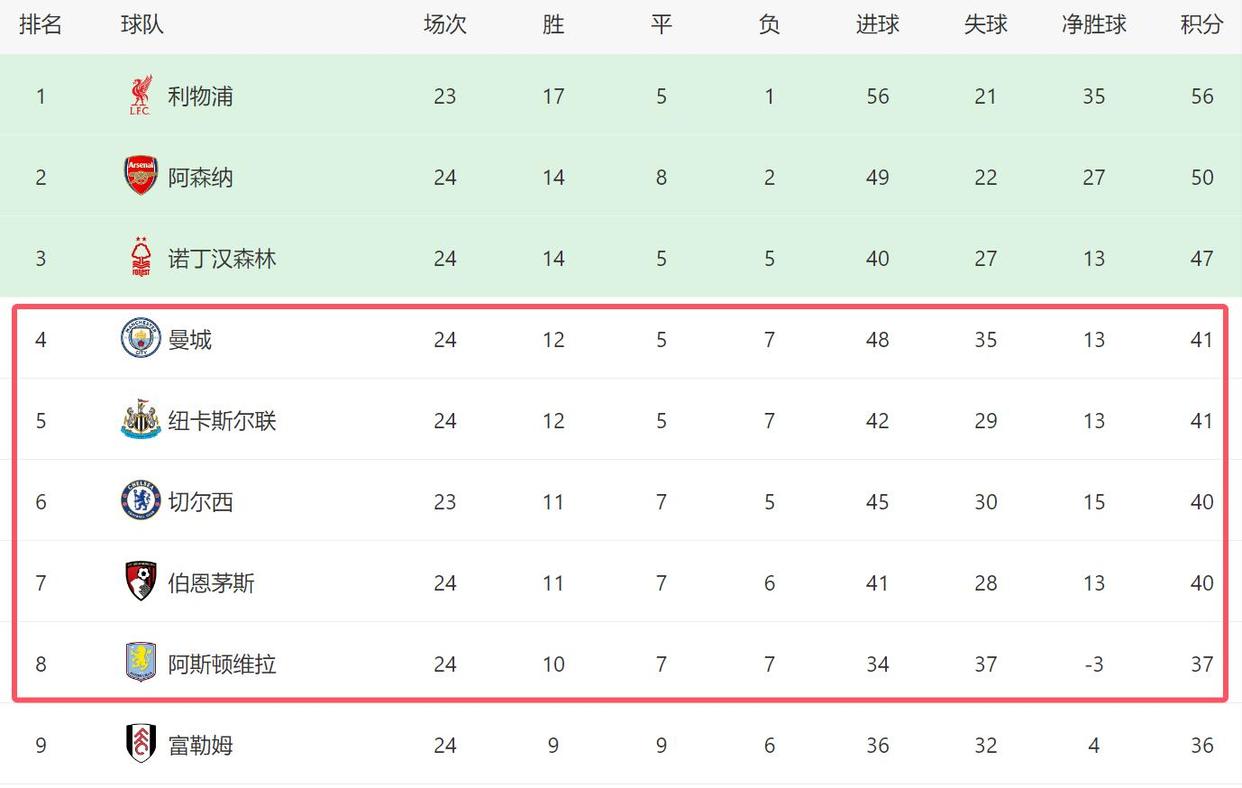Click the Manchester City badge
The width and height of the screenshot is (1242, 788).
(x=141, y=339)
